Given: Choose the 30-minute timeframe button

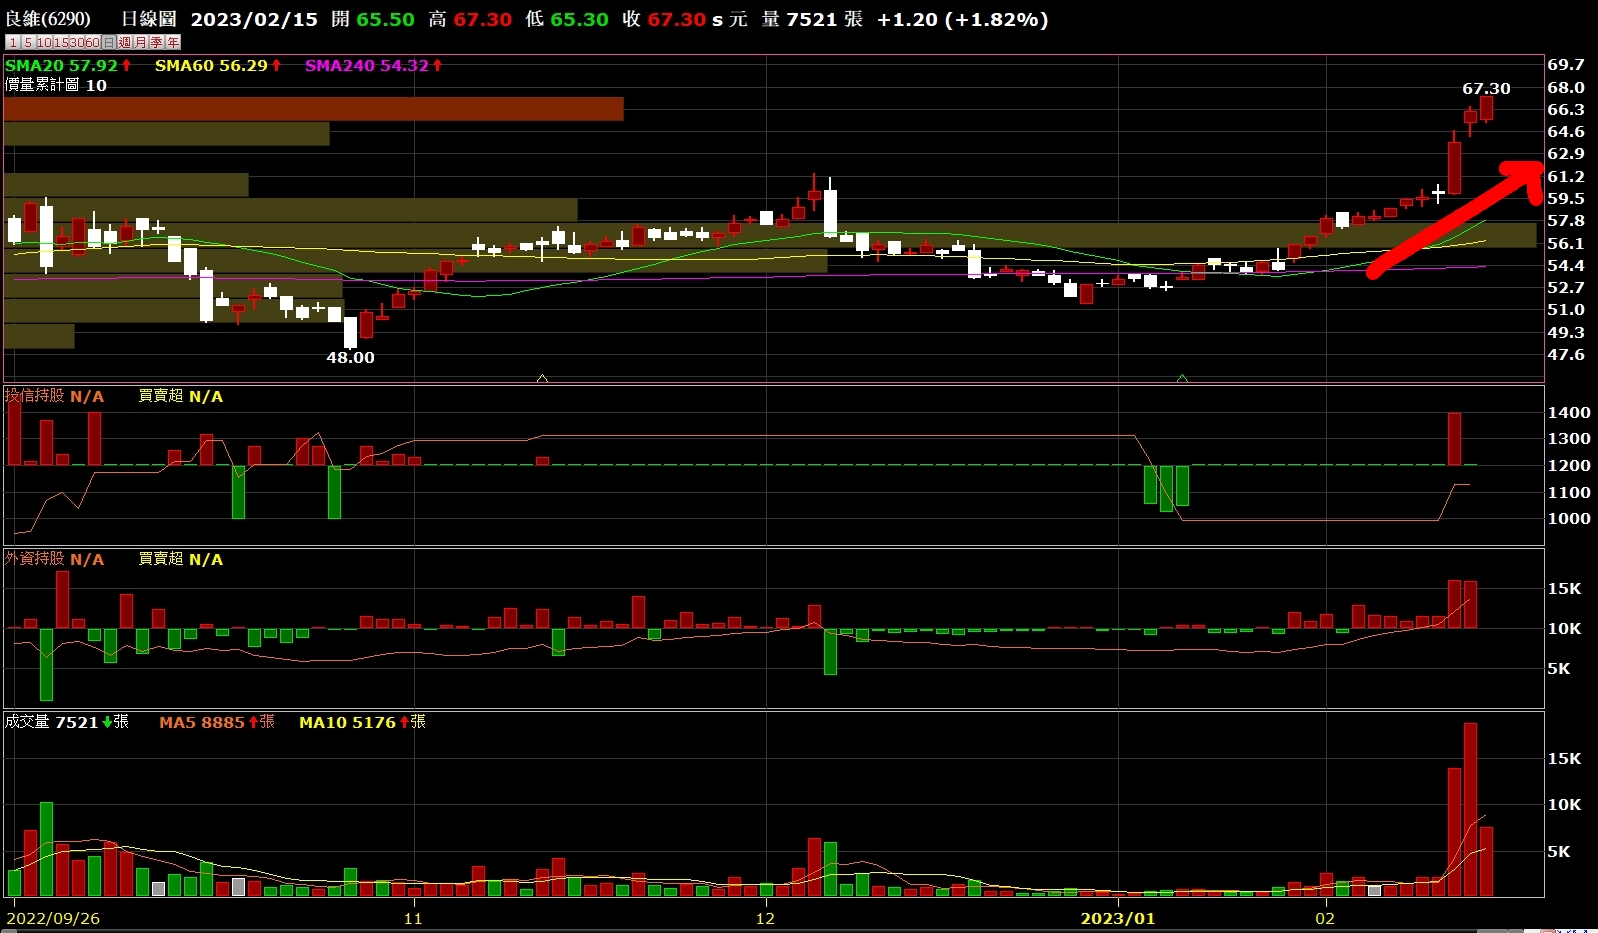Looking at the screenshot, I should [77, 42].
